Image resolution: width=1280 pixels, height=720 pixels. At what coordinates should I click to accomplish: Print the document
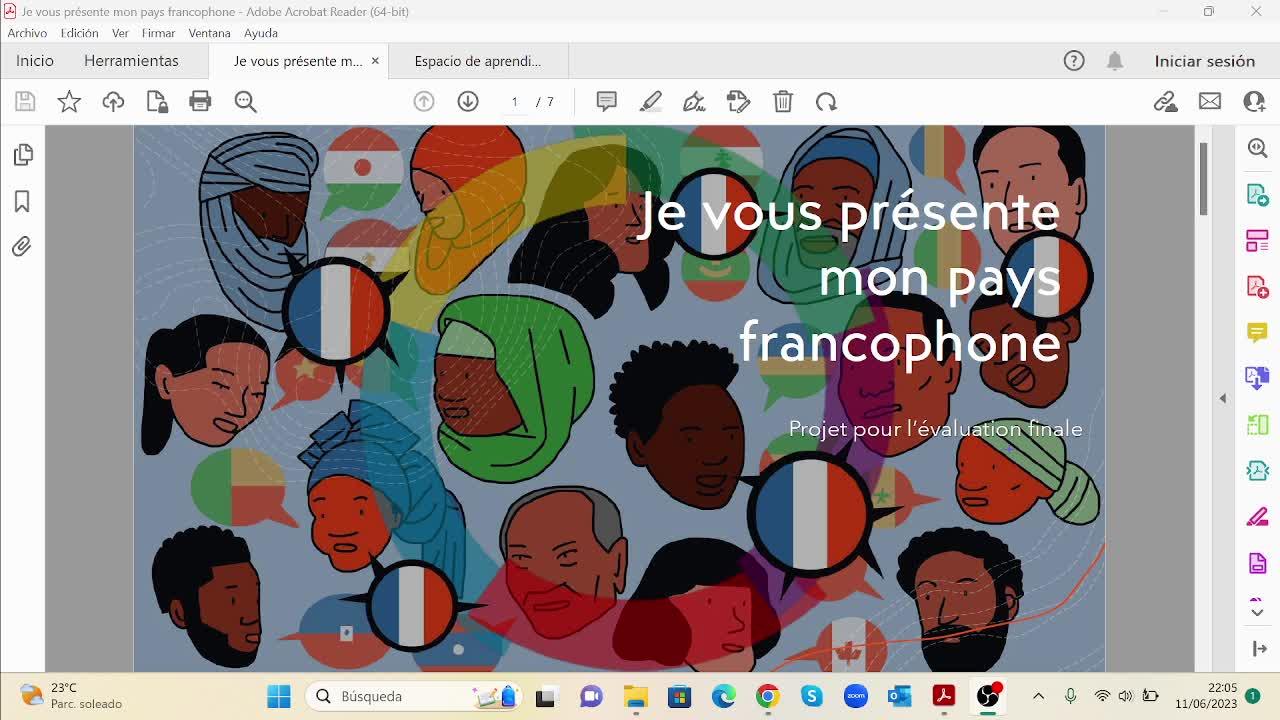[200, 101]
